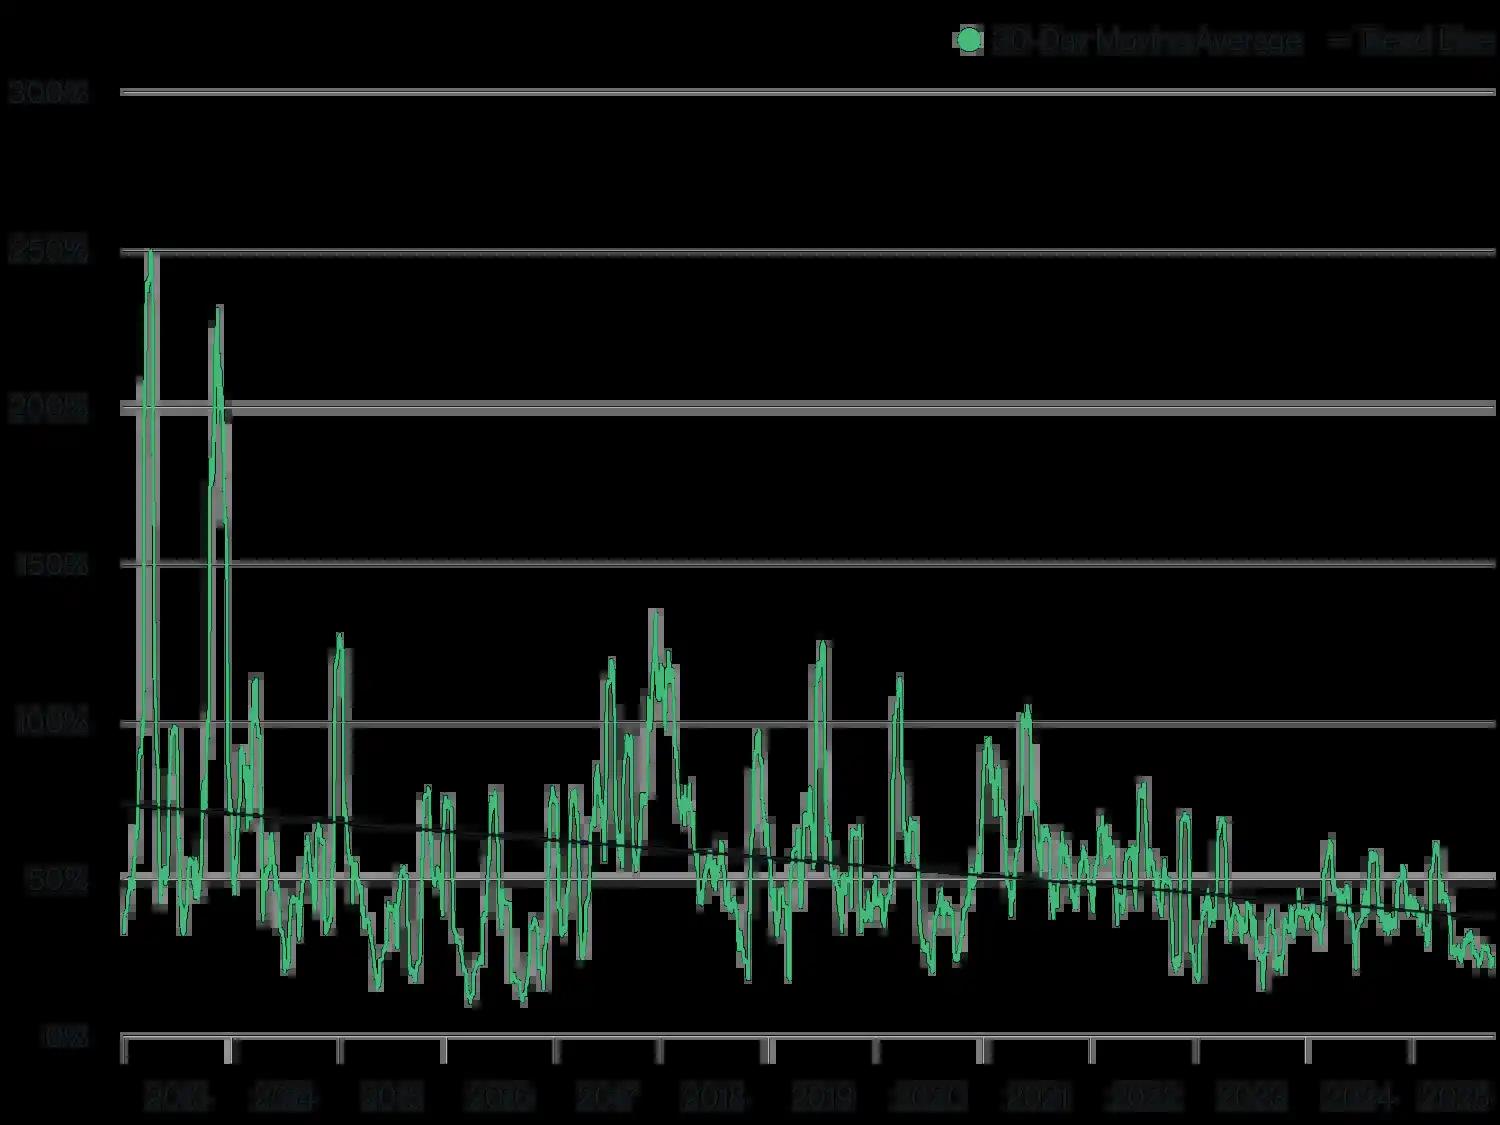Image resolution: width=1500 pixels, height=1125 pixels.
Task: Click the 2025 x-axis year label
Action: click(x=1456, y=1098)
